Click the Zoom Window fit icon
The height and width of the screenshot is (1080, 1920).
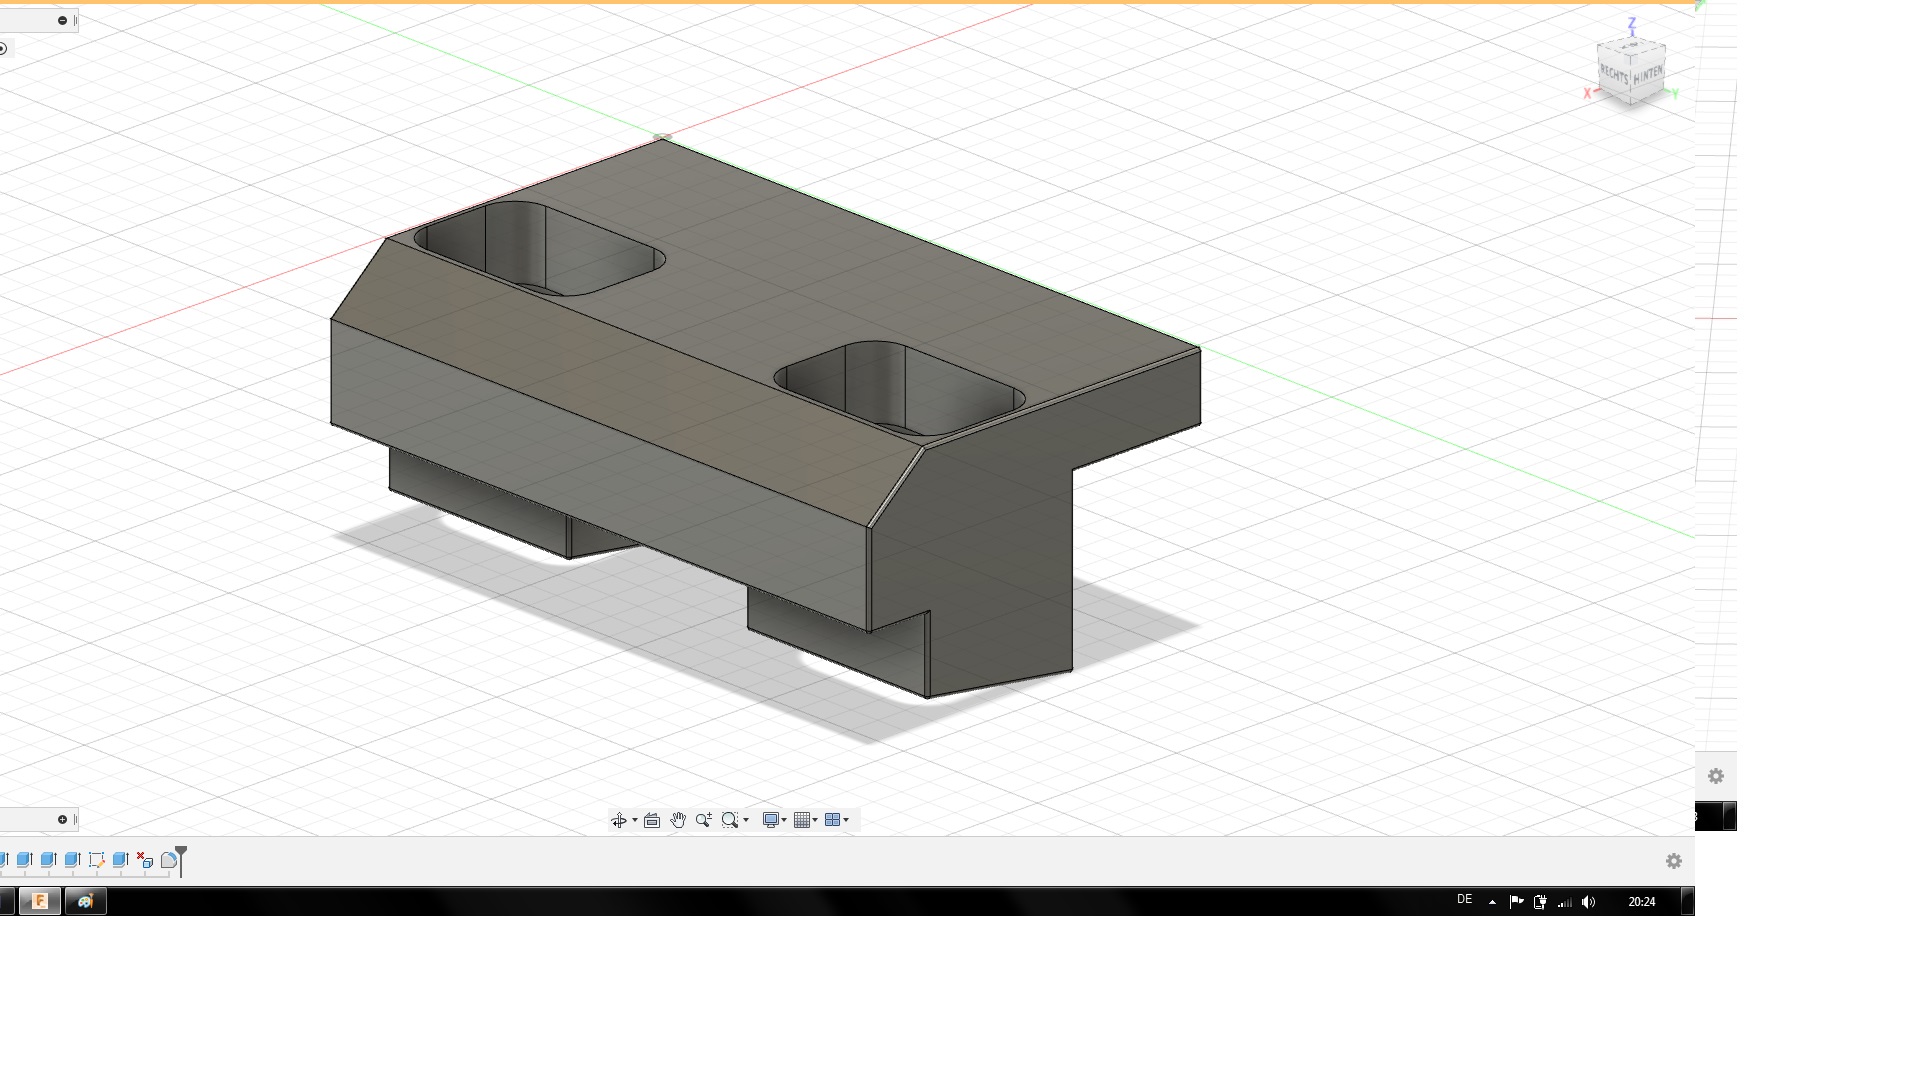pos(729,821)
